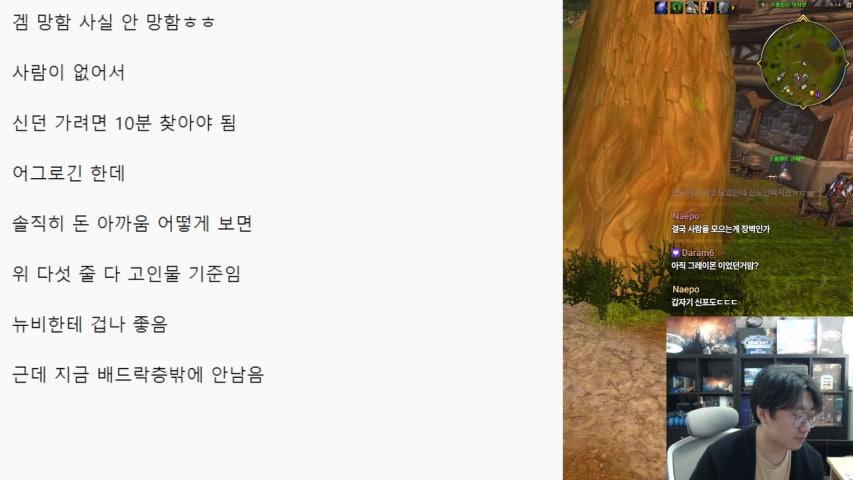Screen dimensions: 853x480
Task: Click the purple heart badge next to Daram6
Action: pyautogui.click(x=676, y=253)
